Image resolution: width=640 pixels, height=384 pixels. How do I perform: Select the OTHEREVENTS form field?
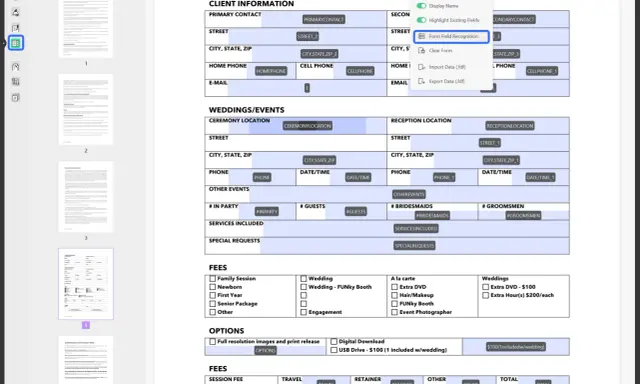pos(409,194)
